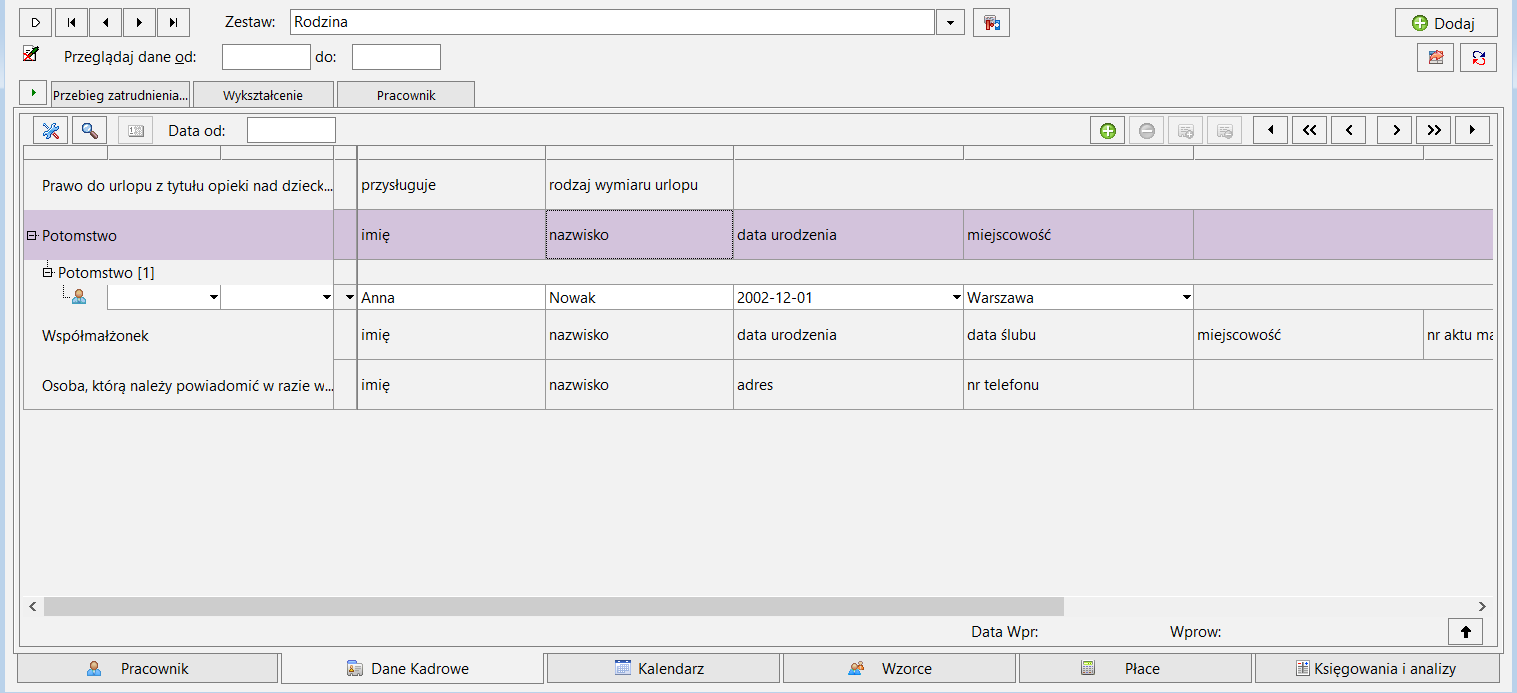Viewport: 1517px width, 693px height.
Task: Click the person icon in the Potomstwo row
Action: click(x=79, y=297)
